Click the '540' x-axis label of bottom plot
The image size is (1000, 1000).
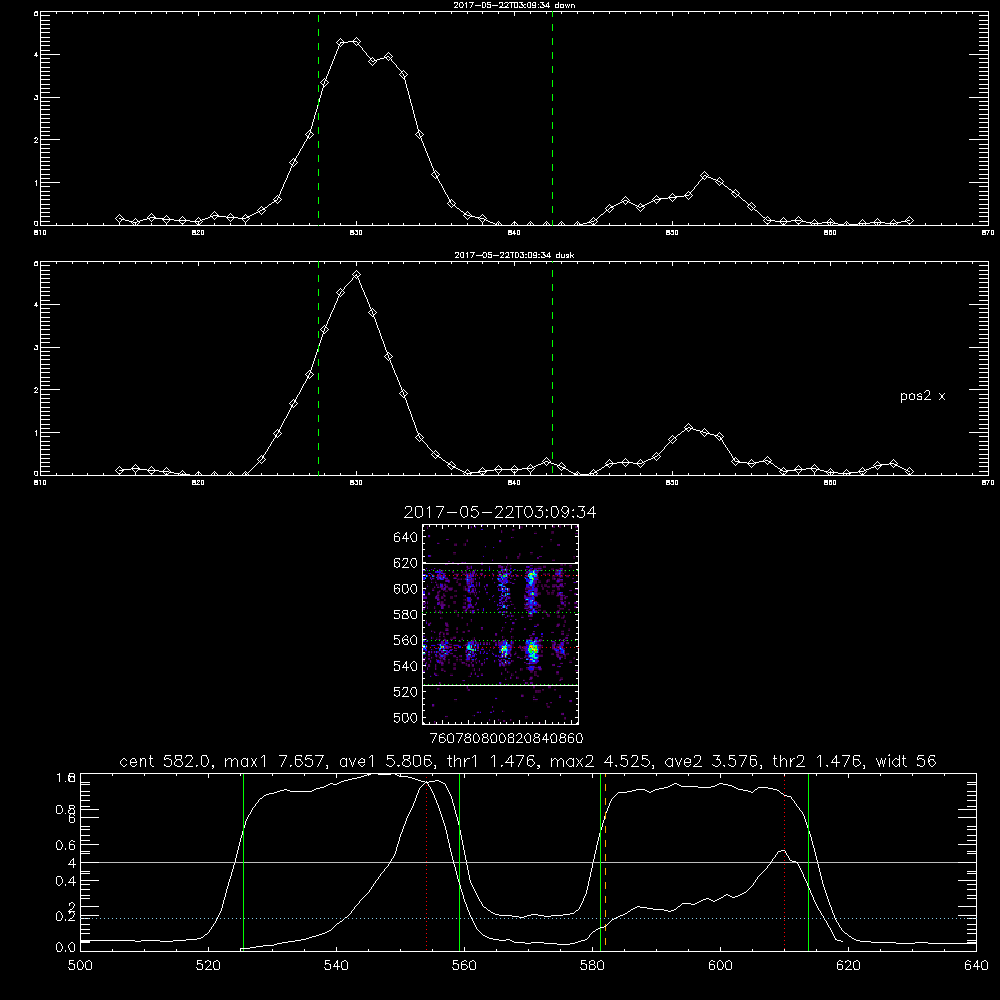click(x=336, y=966)
